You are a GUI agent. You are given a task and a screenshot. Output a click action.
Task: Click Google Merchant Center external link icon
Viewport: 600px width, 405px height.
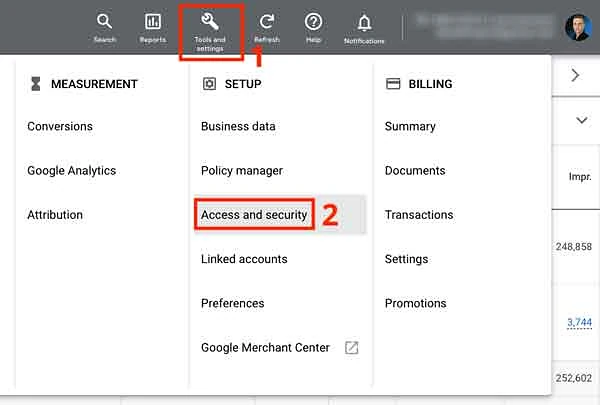[x=352, y=348]
